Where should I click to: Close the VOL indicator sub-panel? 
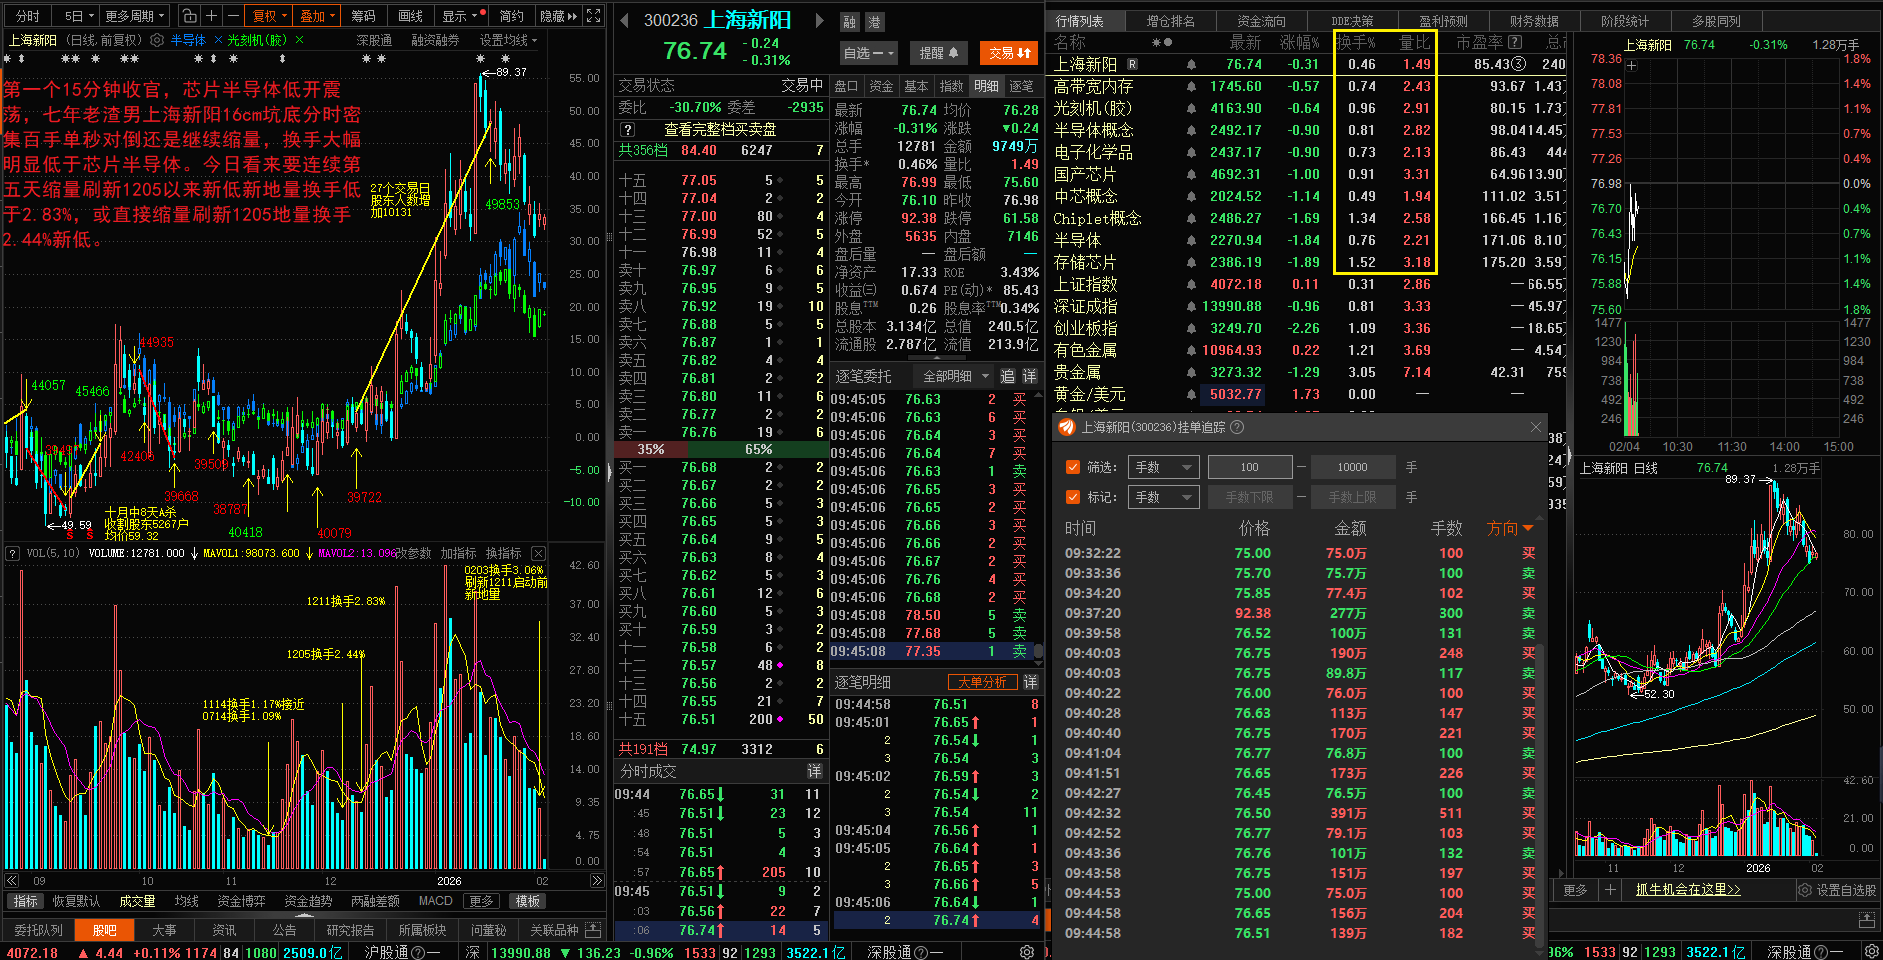pos(538,553)
